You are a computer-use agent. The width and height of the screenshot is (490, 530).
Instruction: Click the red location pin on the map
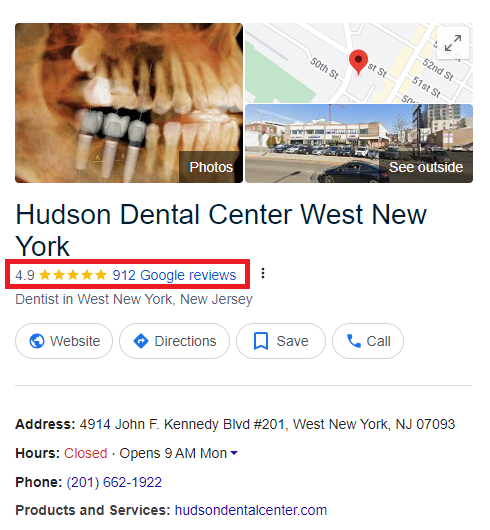click(358, 62)
